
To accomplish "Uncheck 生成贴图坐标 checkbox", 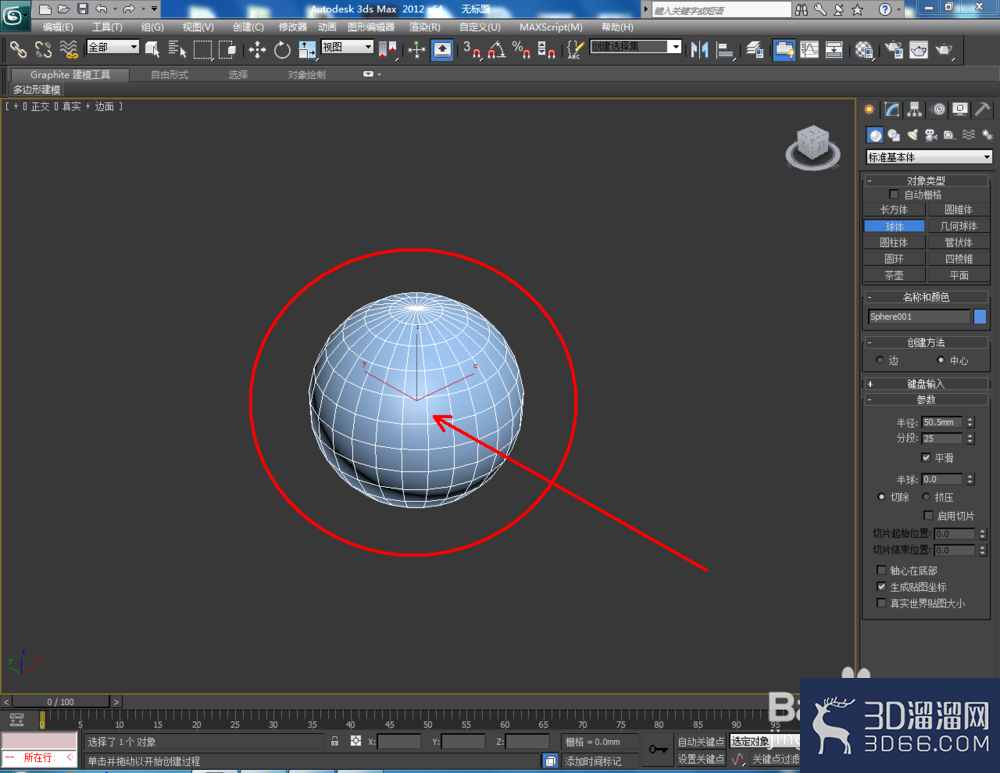I will click(881, 587).
